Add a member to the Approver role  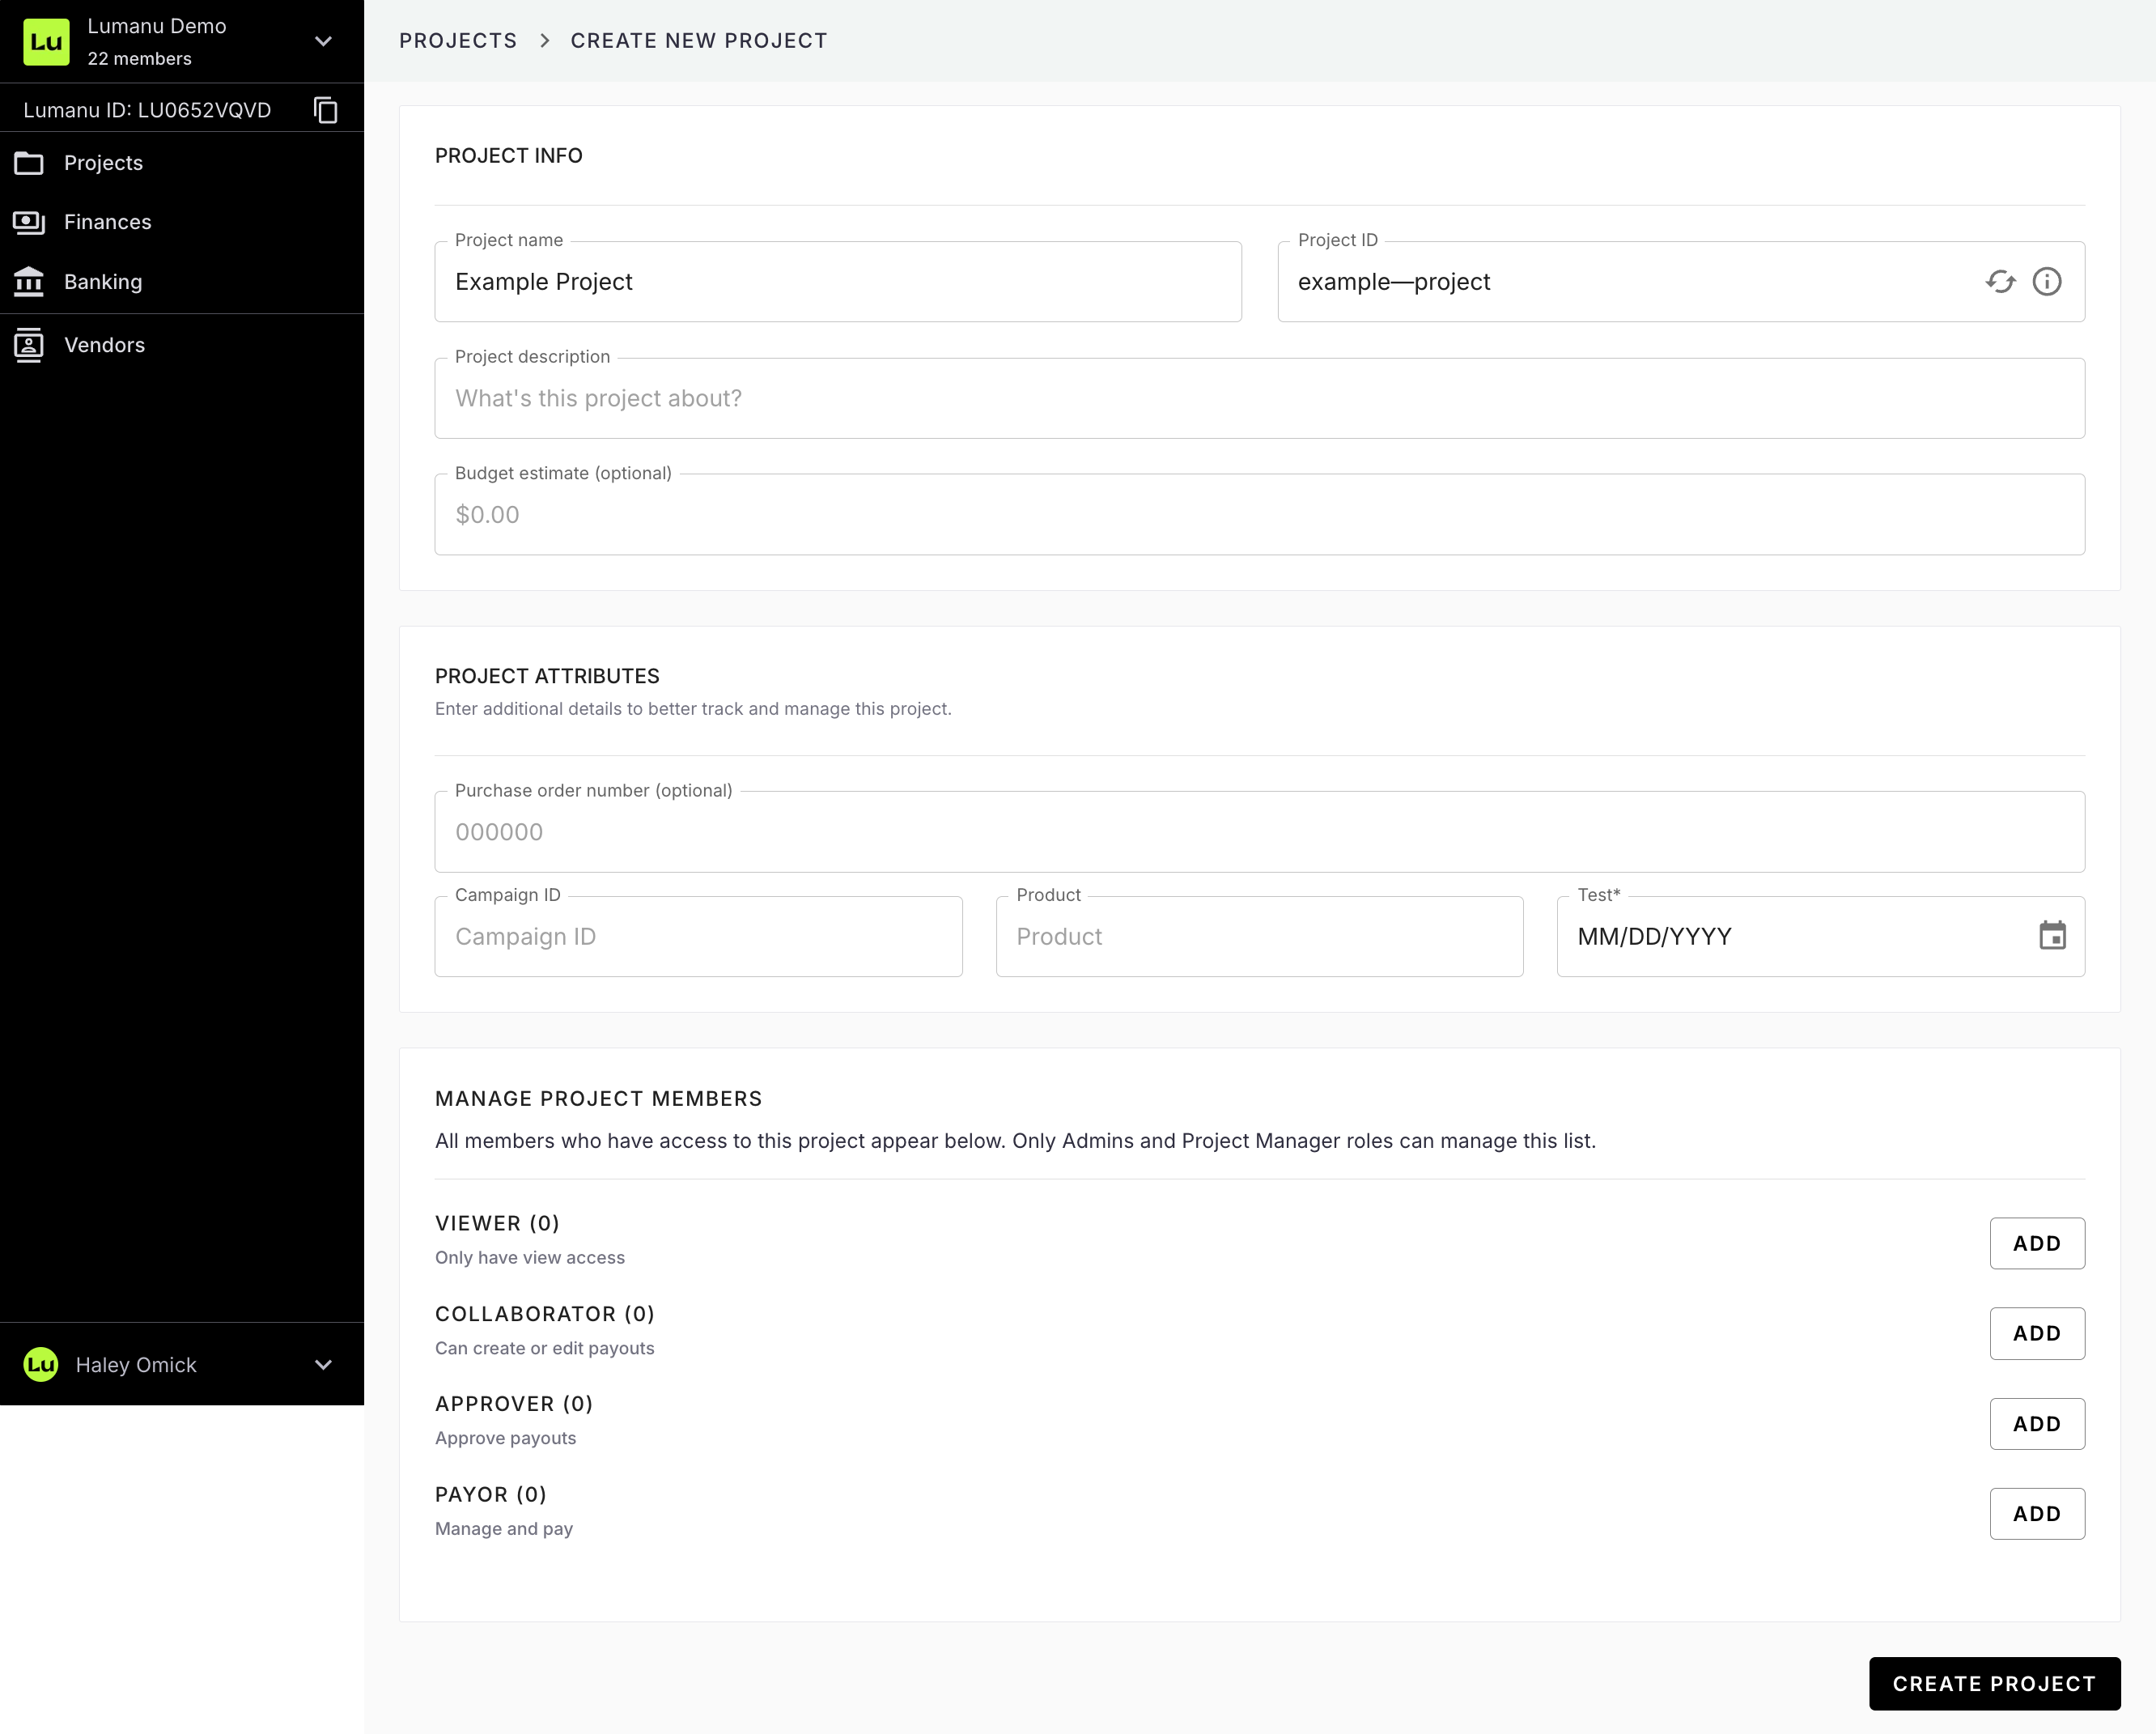click(2036, 1424)
